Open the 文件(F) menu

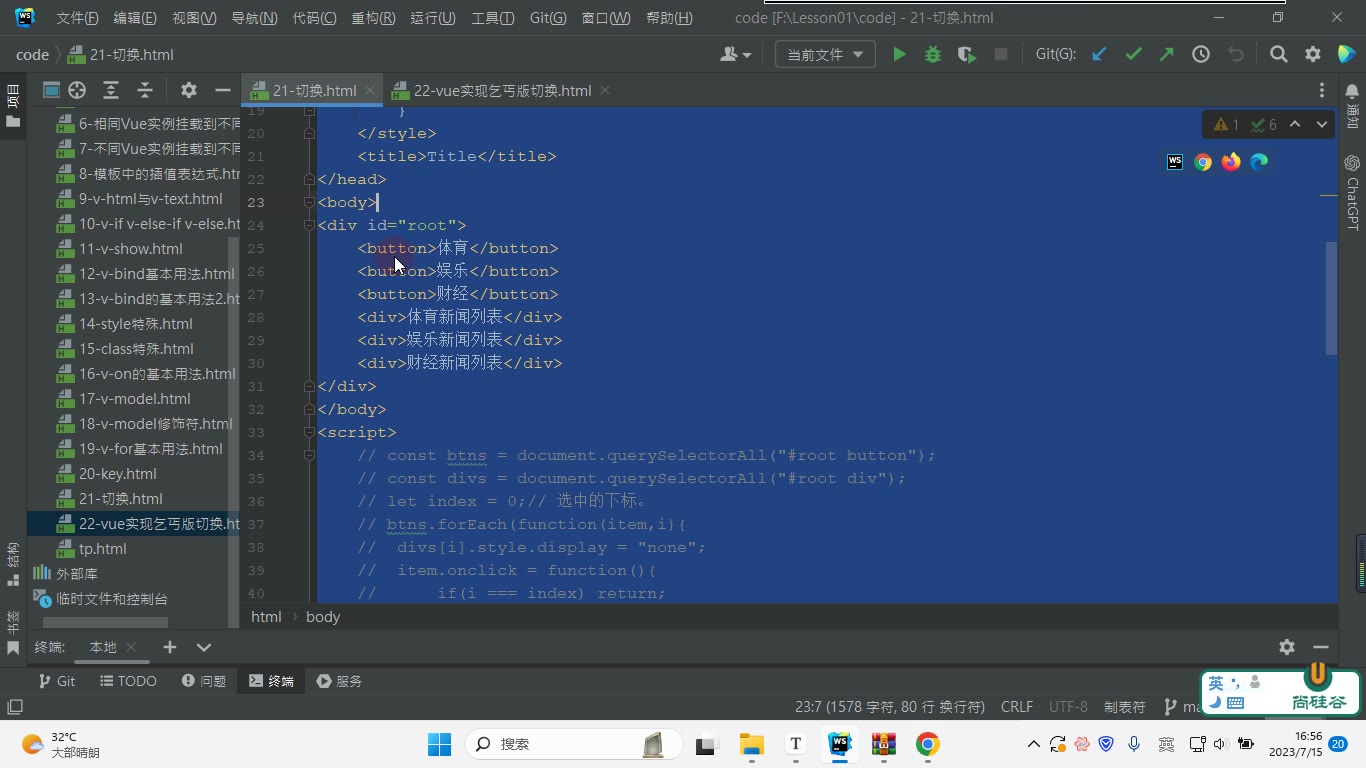77,18
